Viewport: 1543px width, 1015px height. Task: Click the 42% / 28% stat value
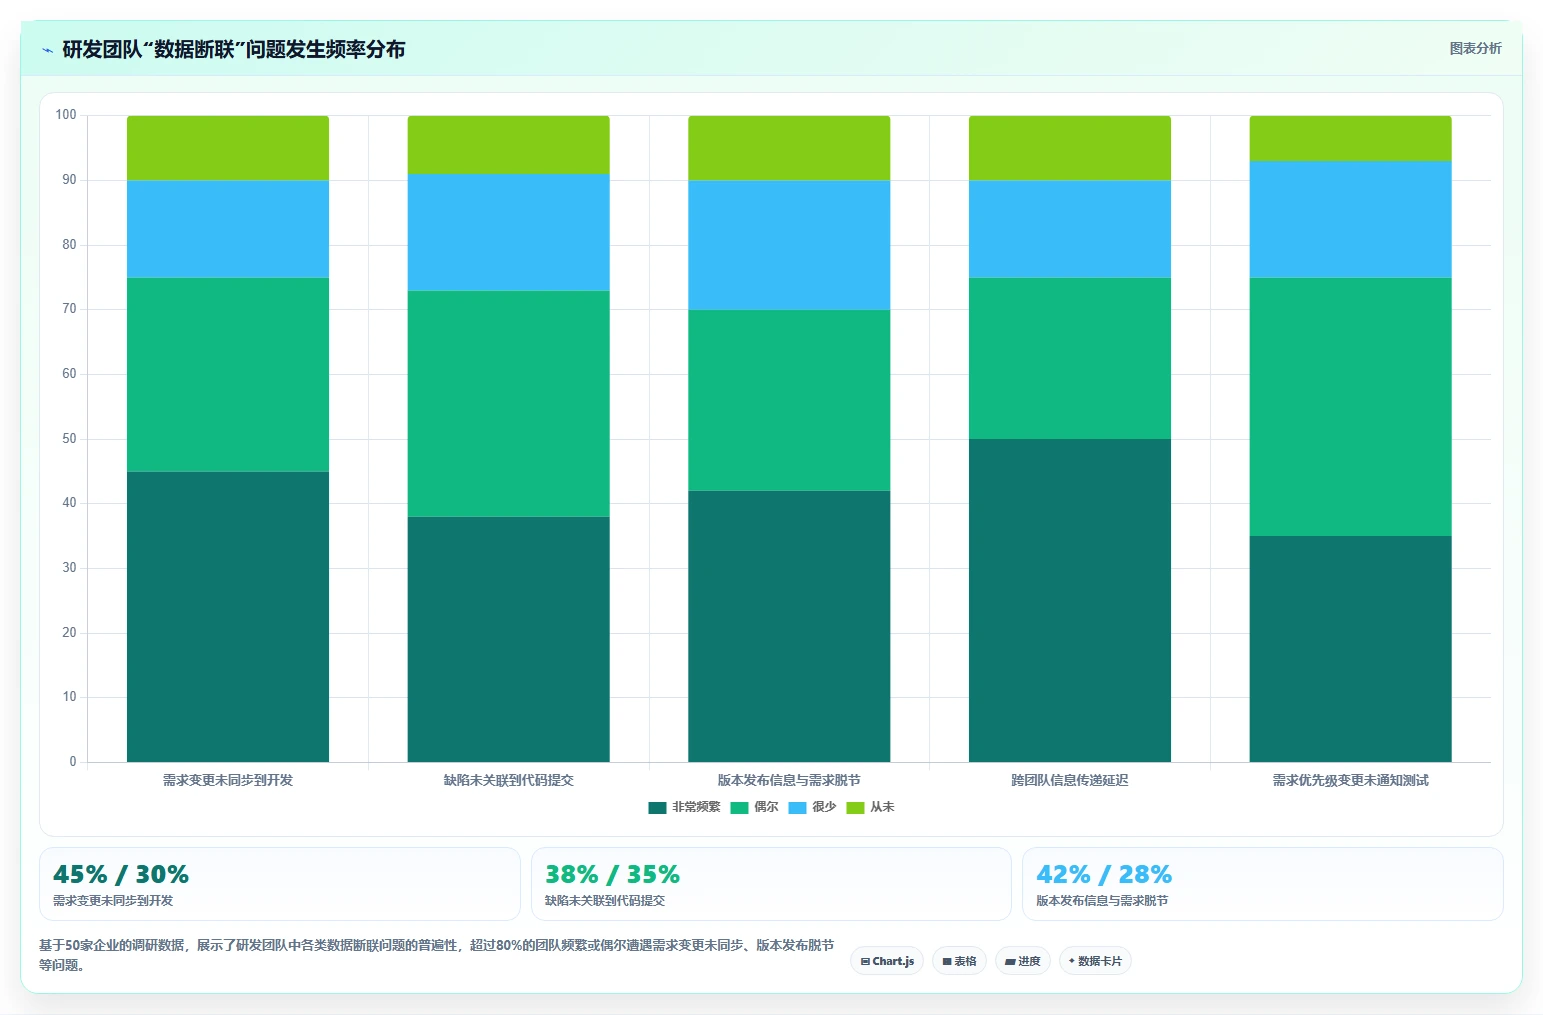click(1104, 875)
